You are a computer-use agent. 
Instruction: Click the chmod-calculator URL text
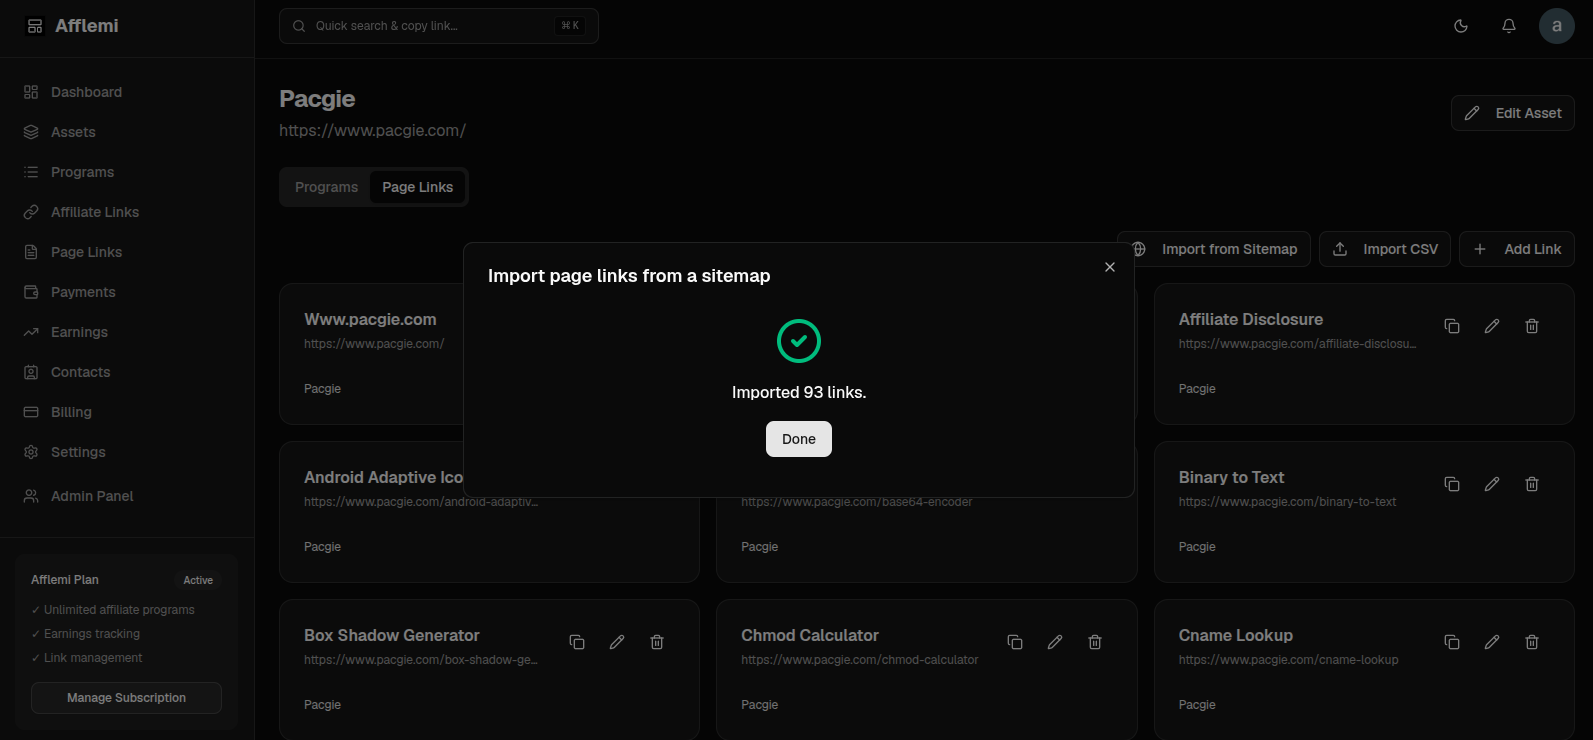coord(860,660)
